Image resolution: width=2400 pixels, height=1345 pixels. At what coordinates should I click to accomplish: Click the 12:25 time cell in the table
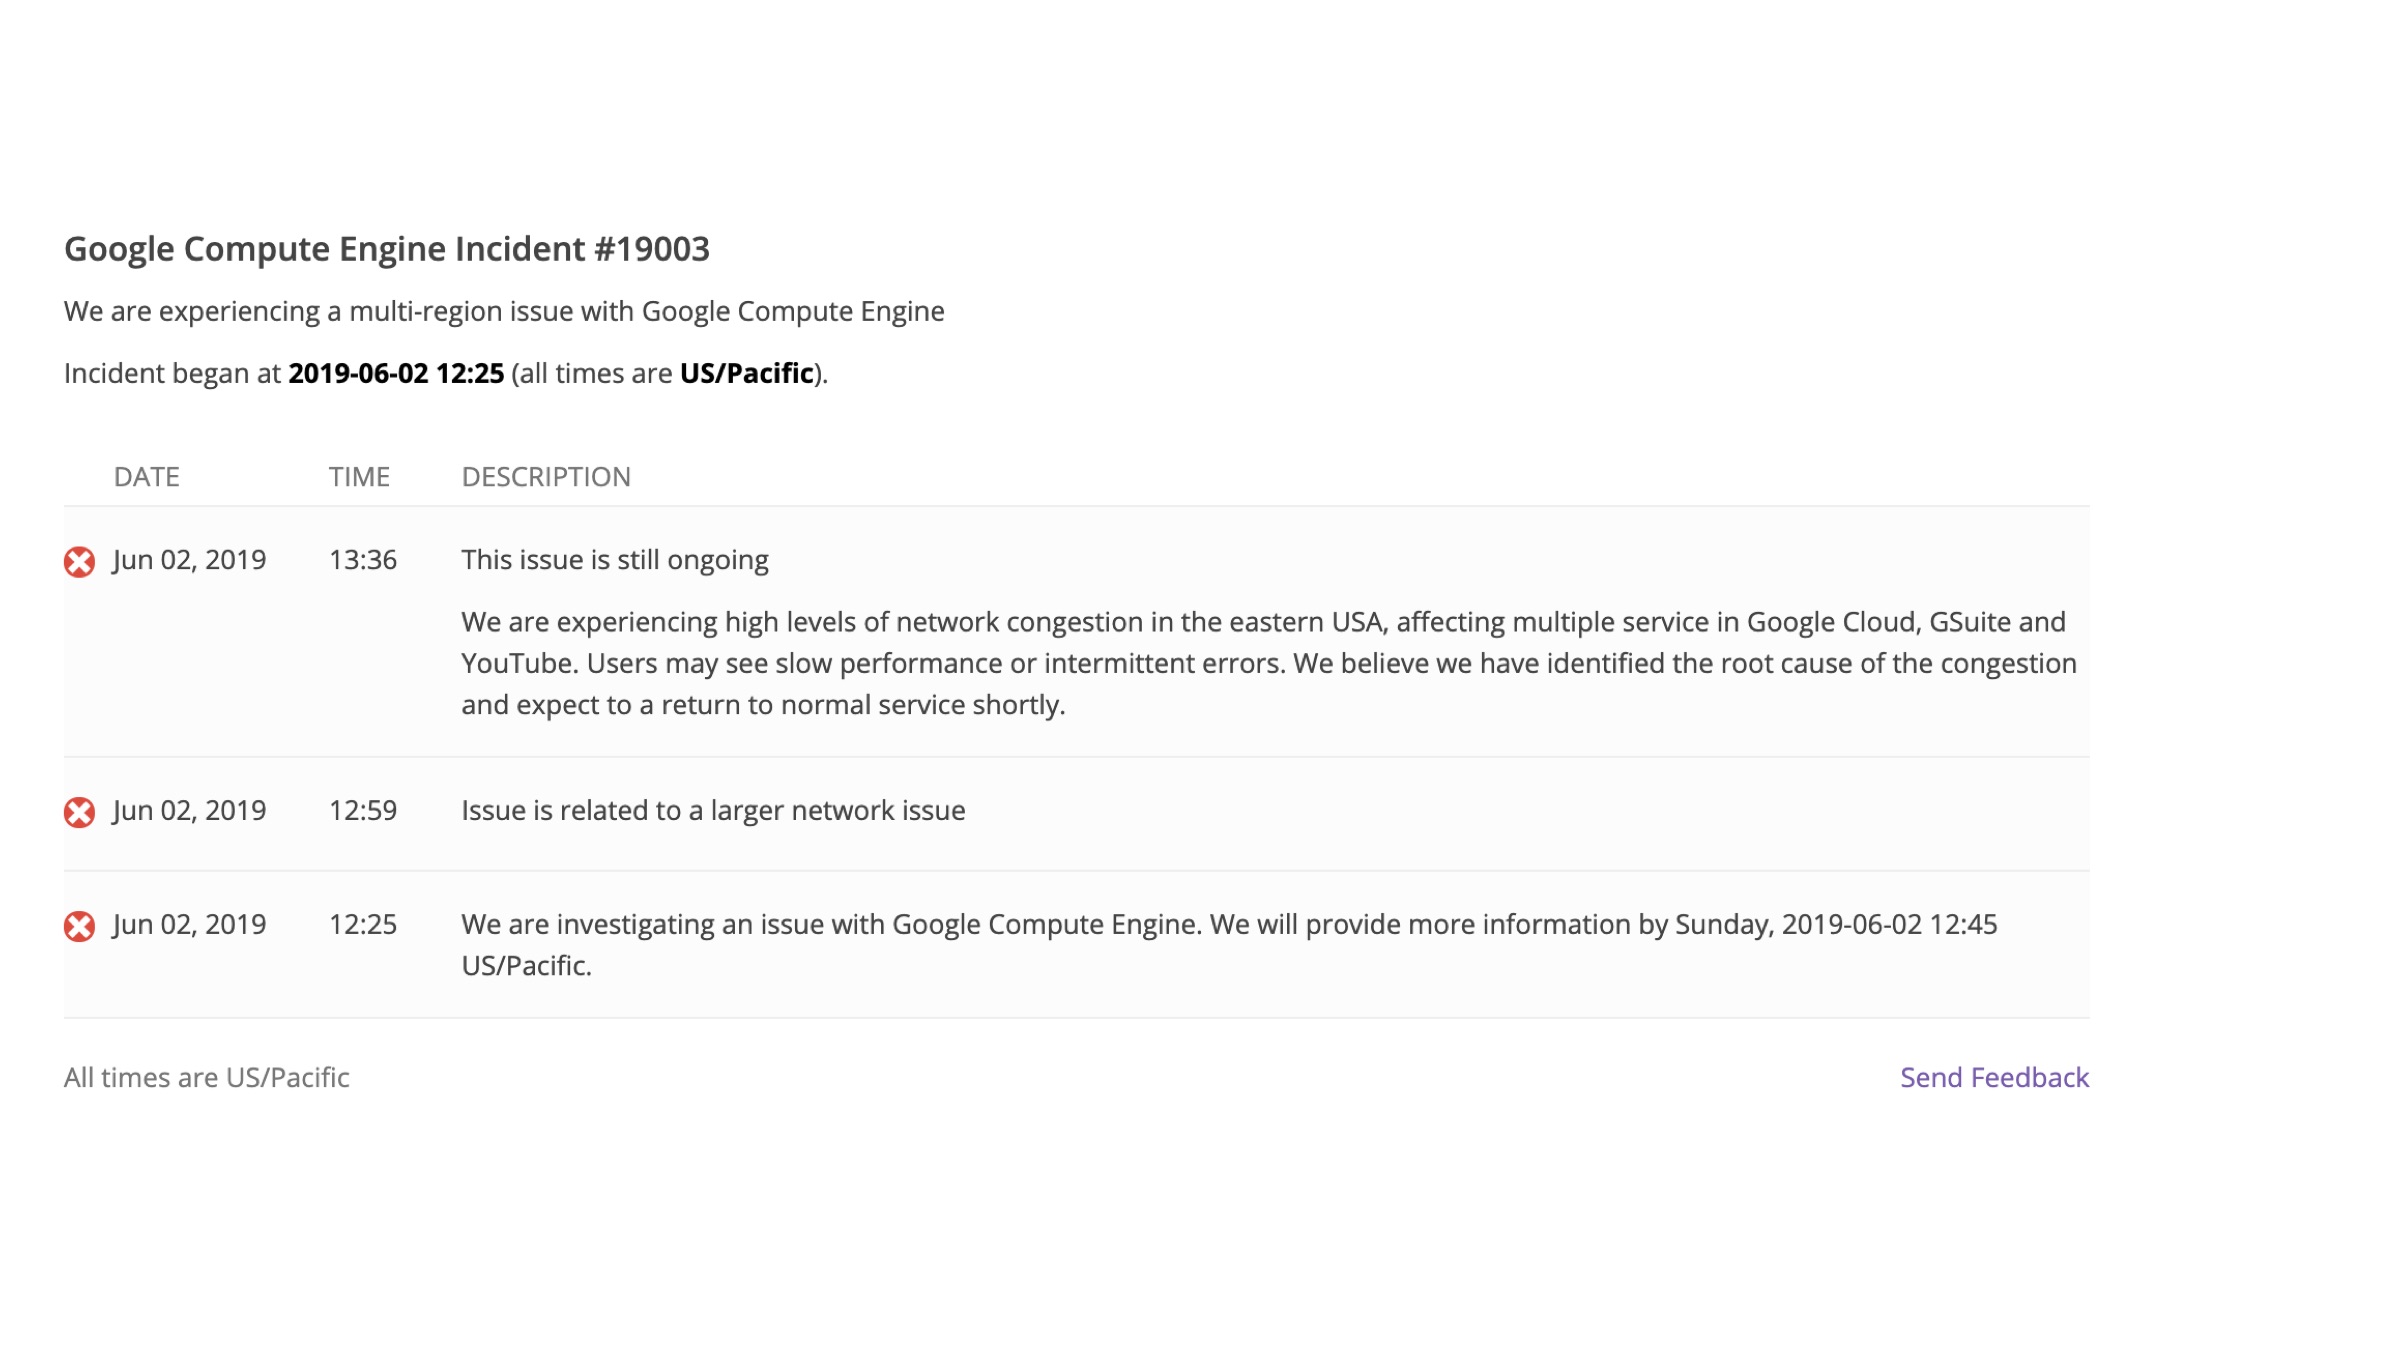363,924
